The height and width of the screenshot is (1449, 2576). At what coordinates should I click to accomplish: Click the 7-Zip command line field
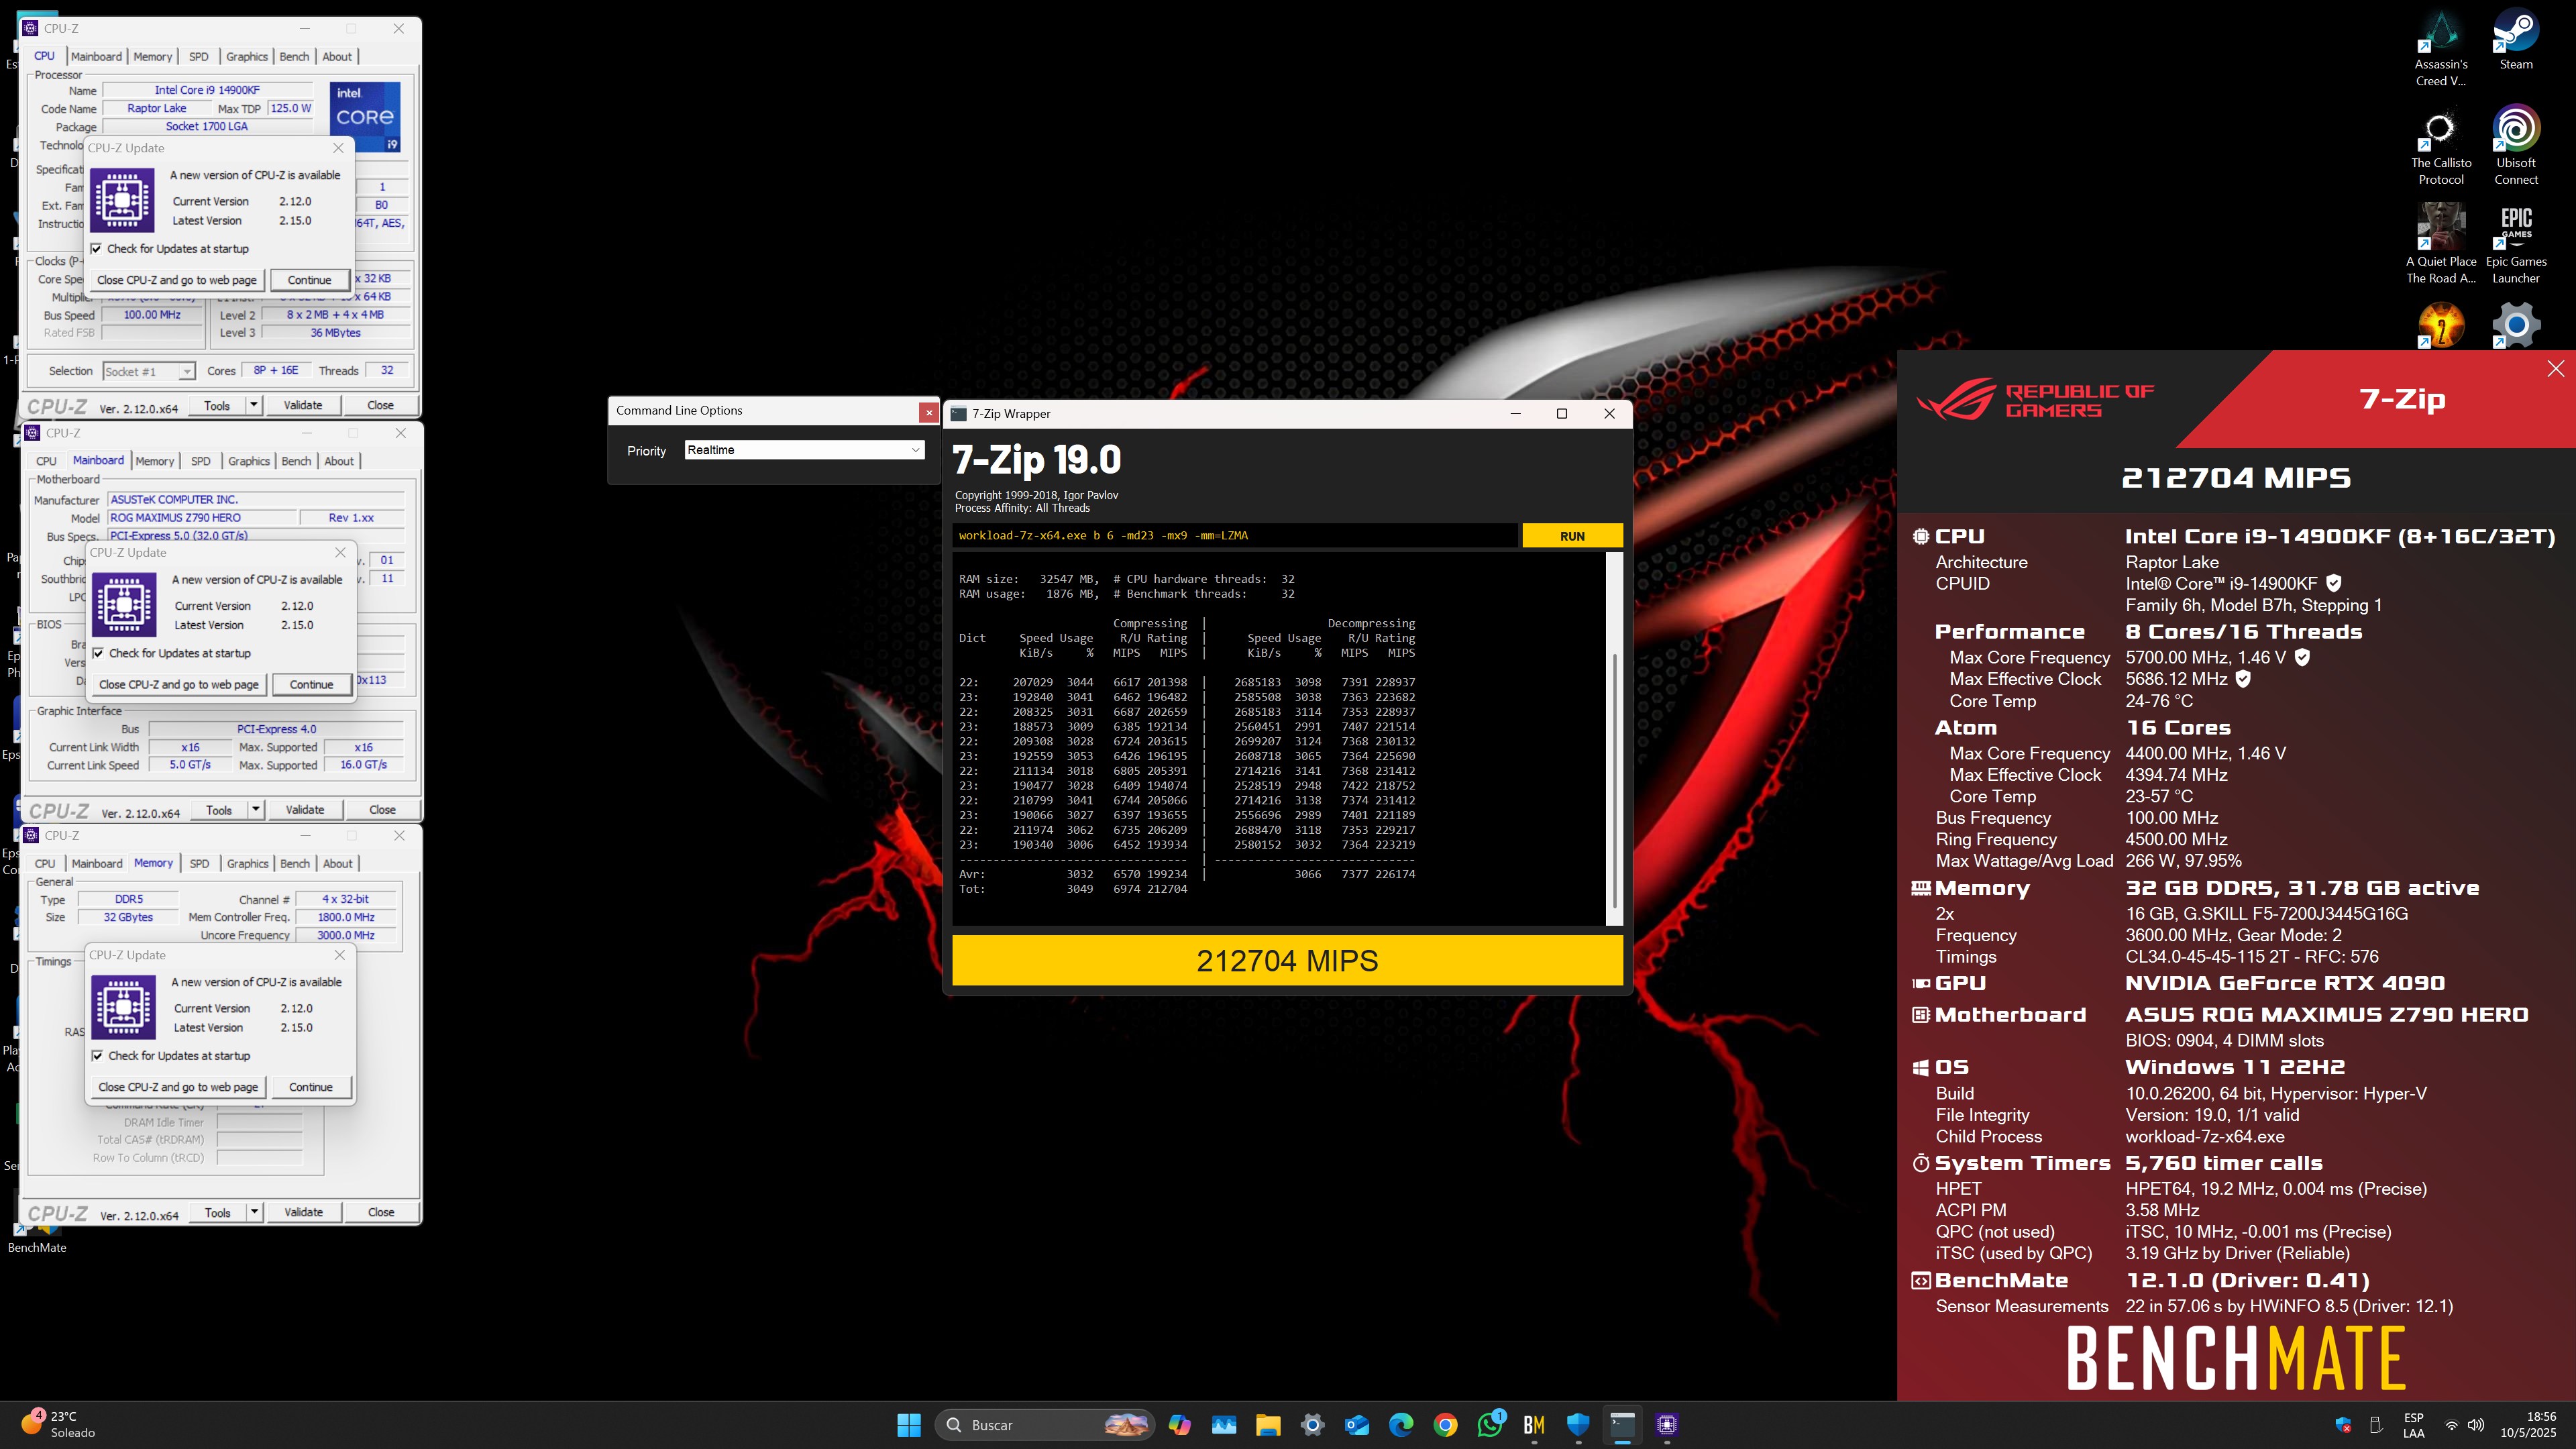(x=1234, y=536)
